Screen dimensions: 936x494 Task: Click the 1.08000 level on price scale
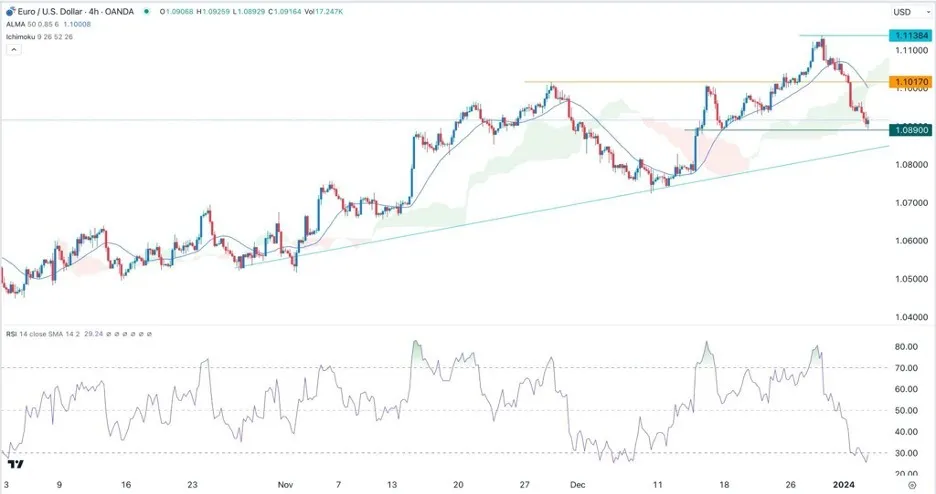pyautogui.click(x=912, y=165)
